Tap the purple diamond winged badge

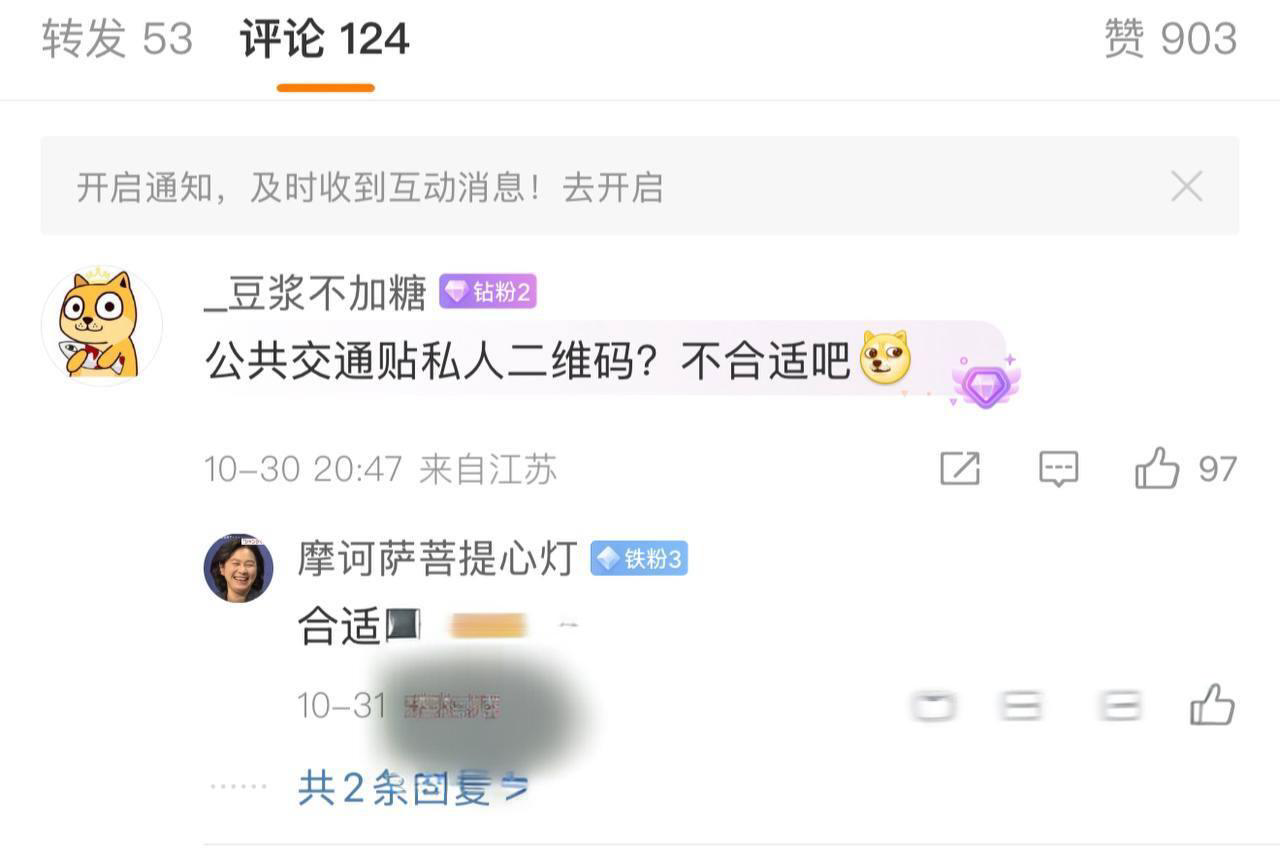pyautogui.click(x=985, y=382)
